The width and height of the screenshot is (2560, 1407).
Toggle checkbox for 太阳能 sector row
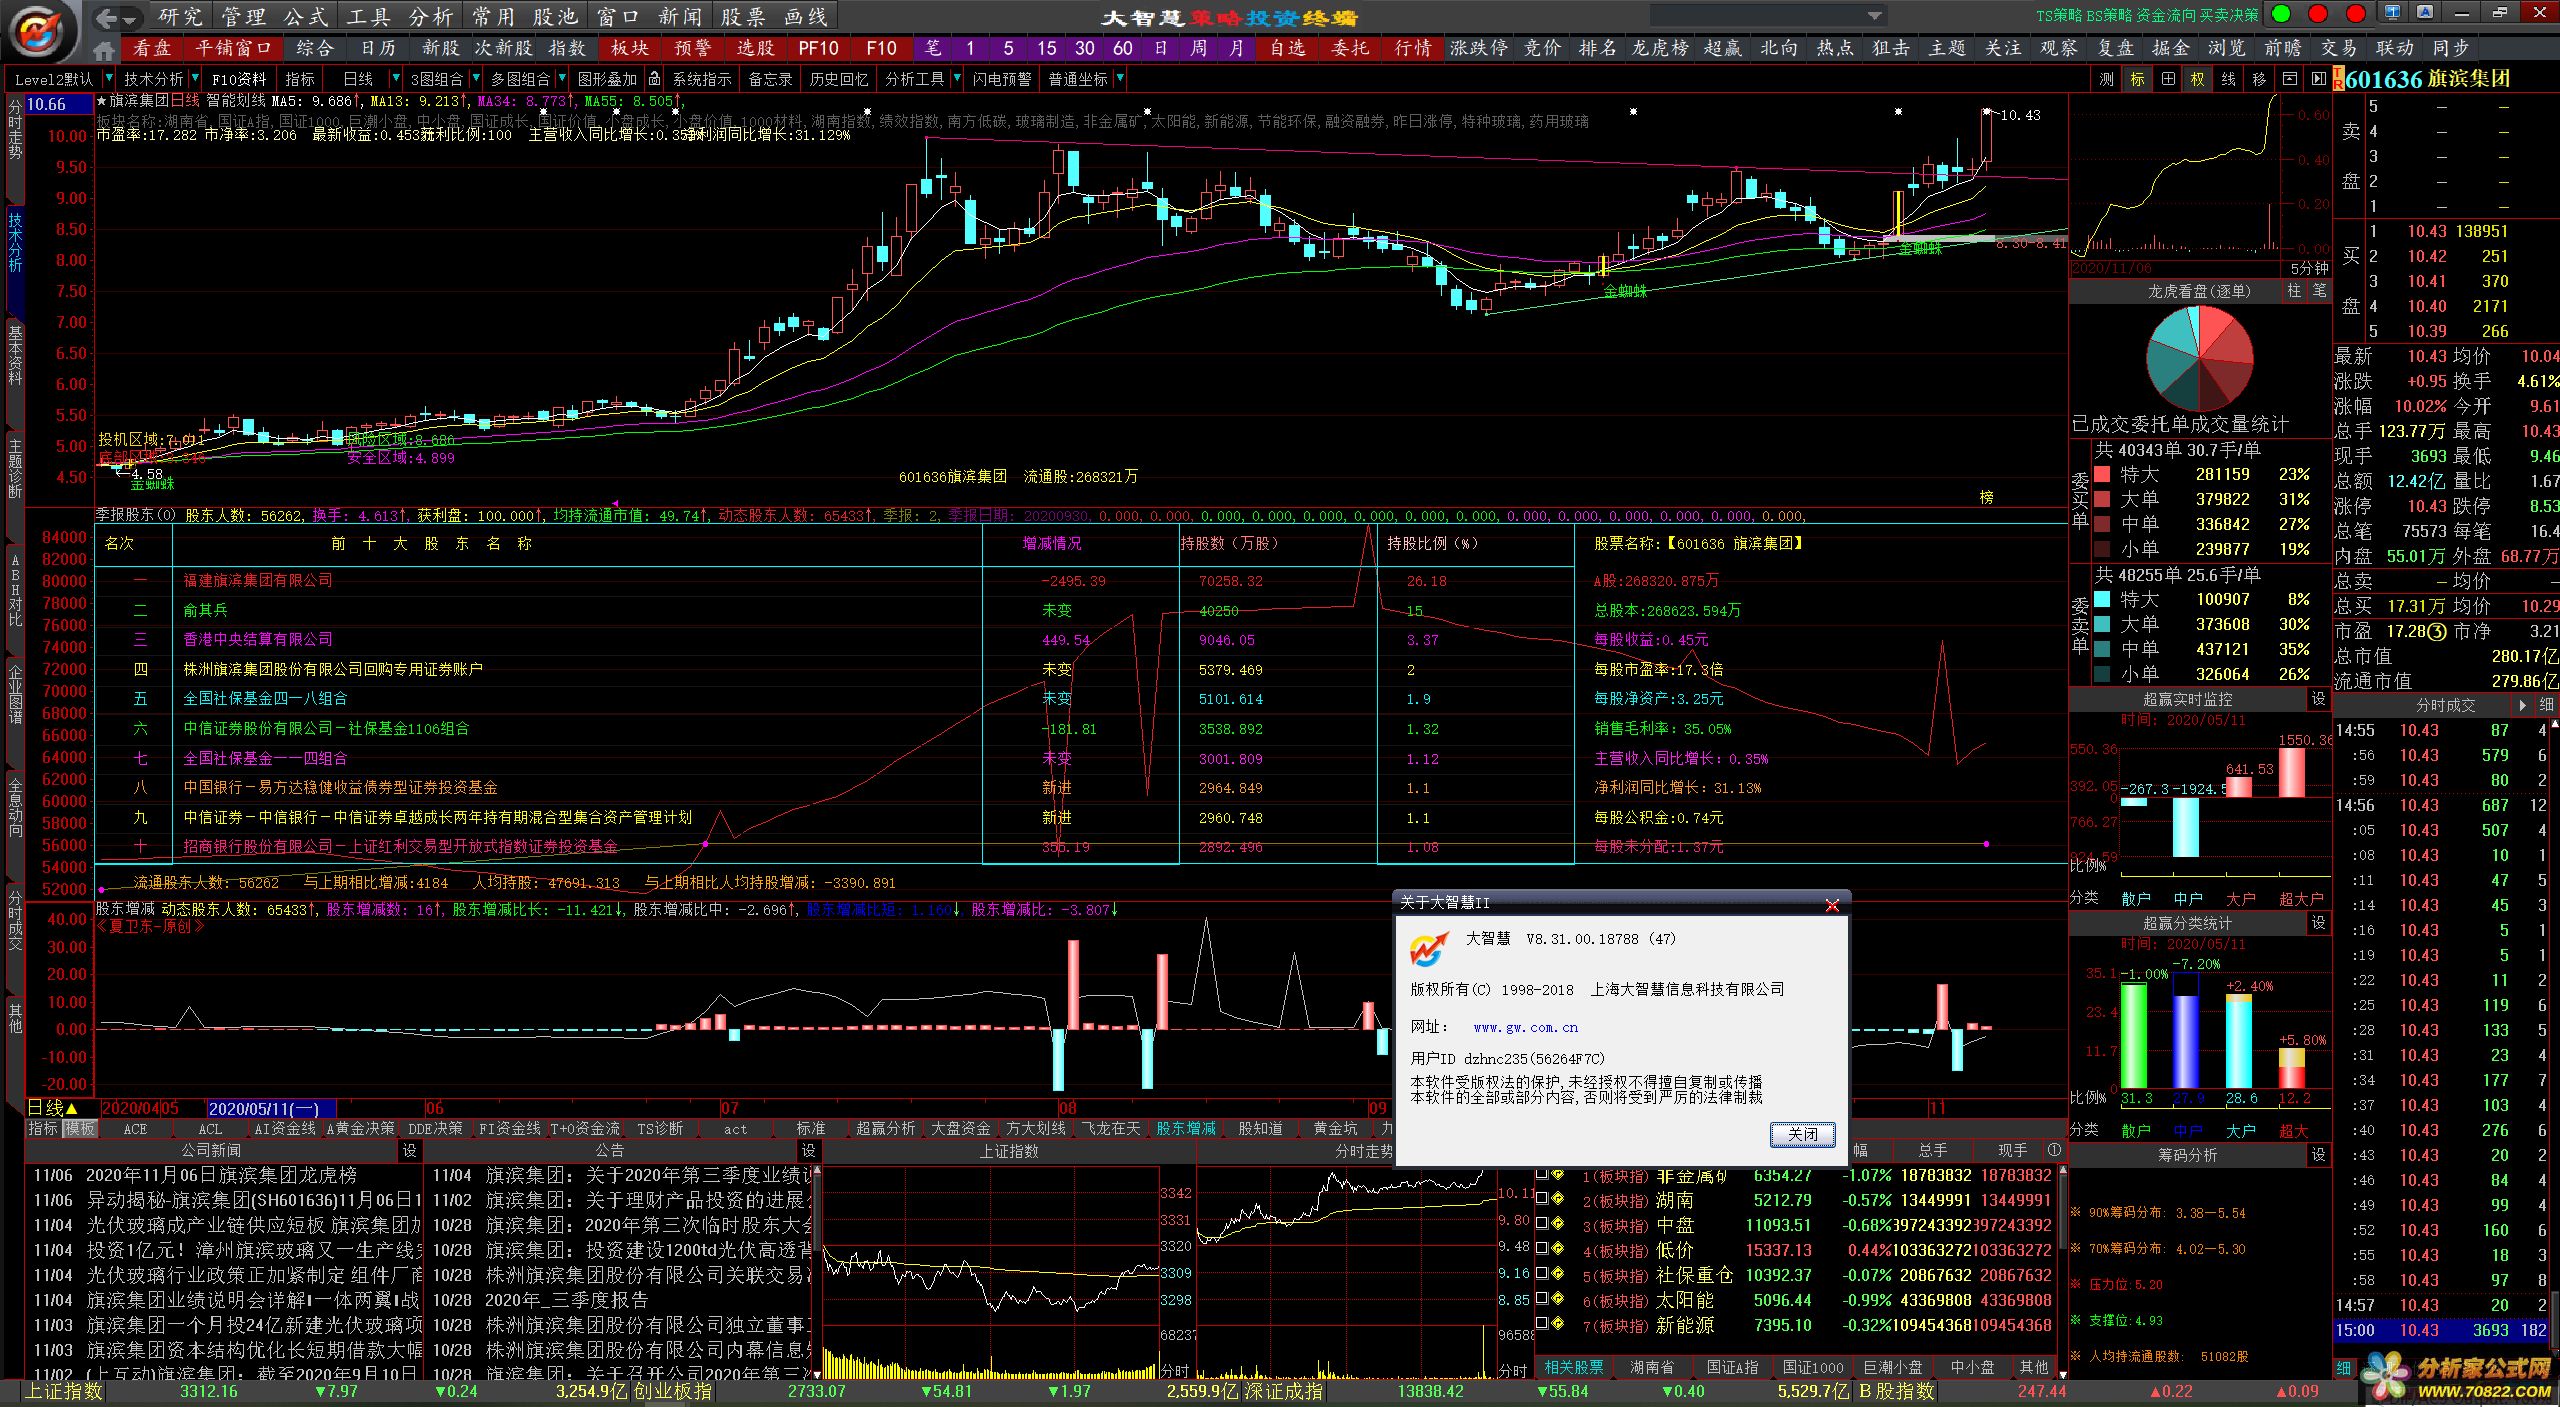point(1542,1299)
